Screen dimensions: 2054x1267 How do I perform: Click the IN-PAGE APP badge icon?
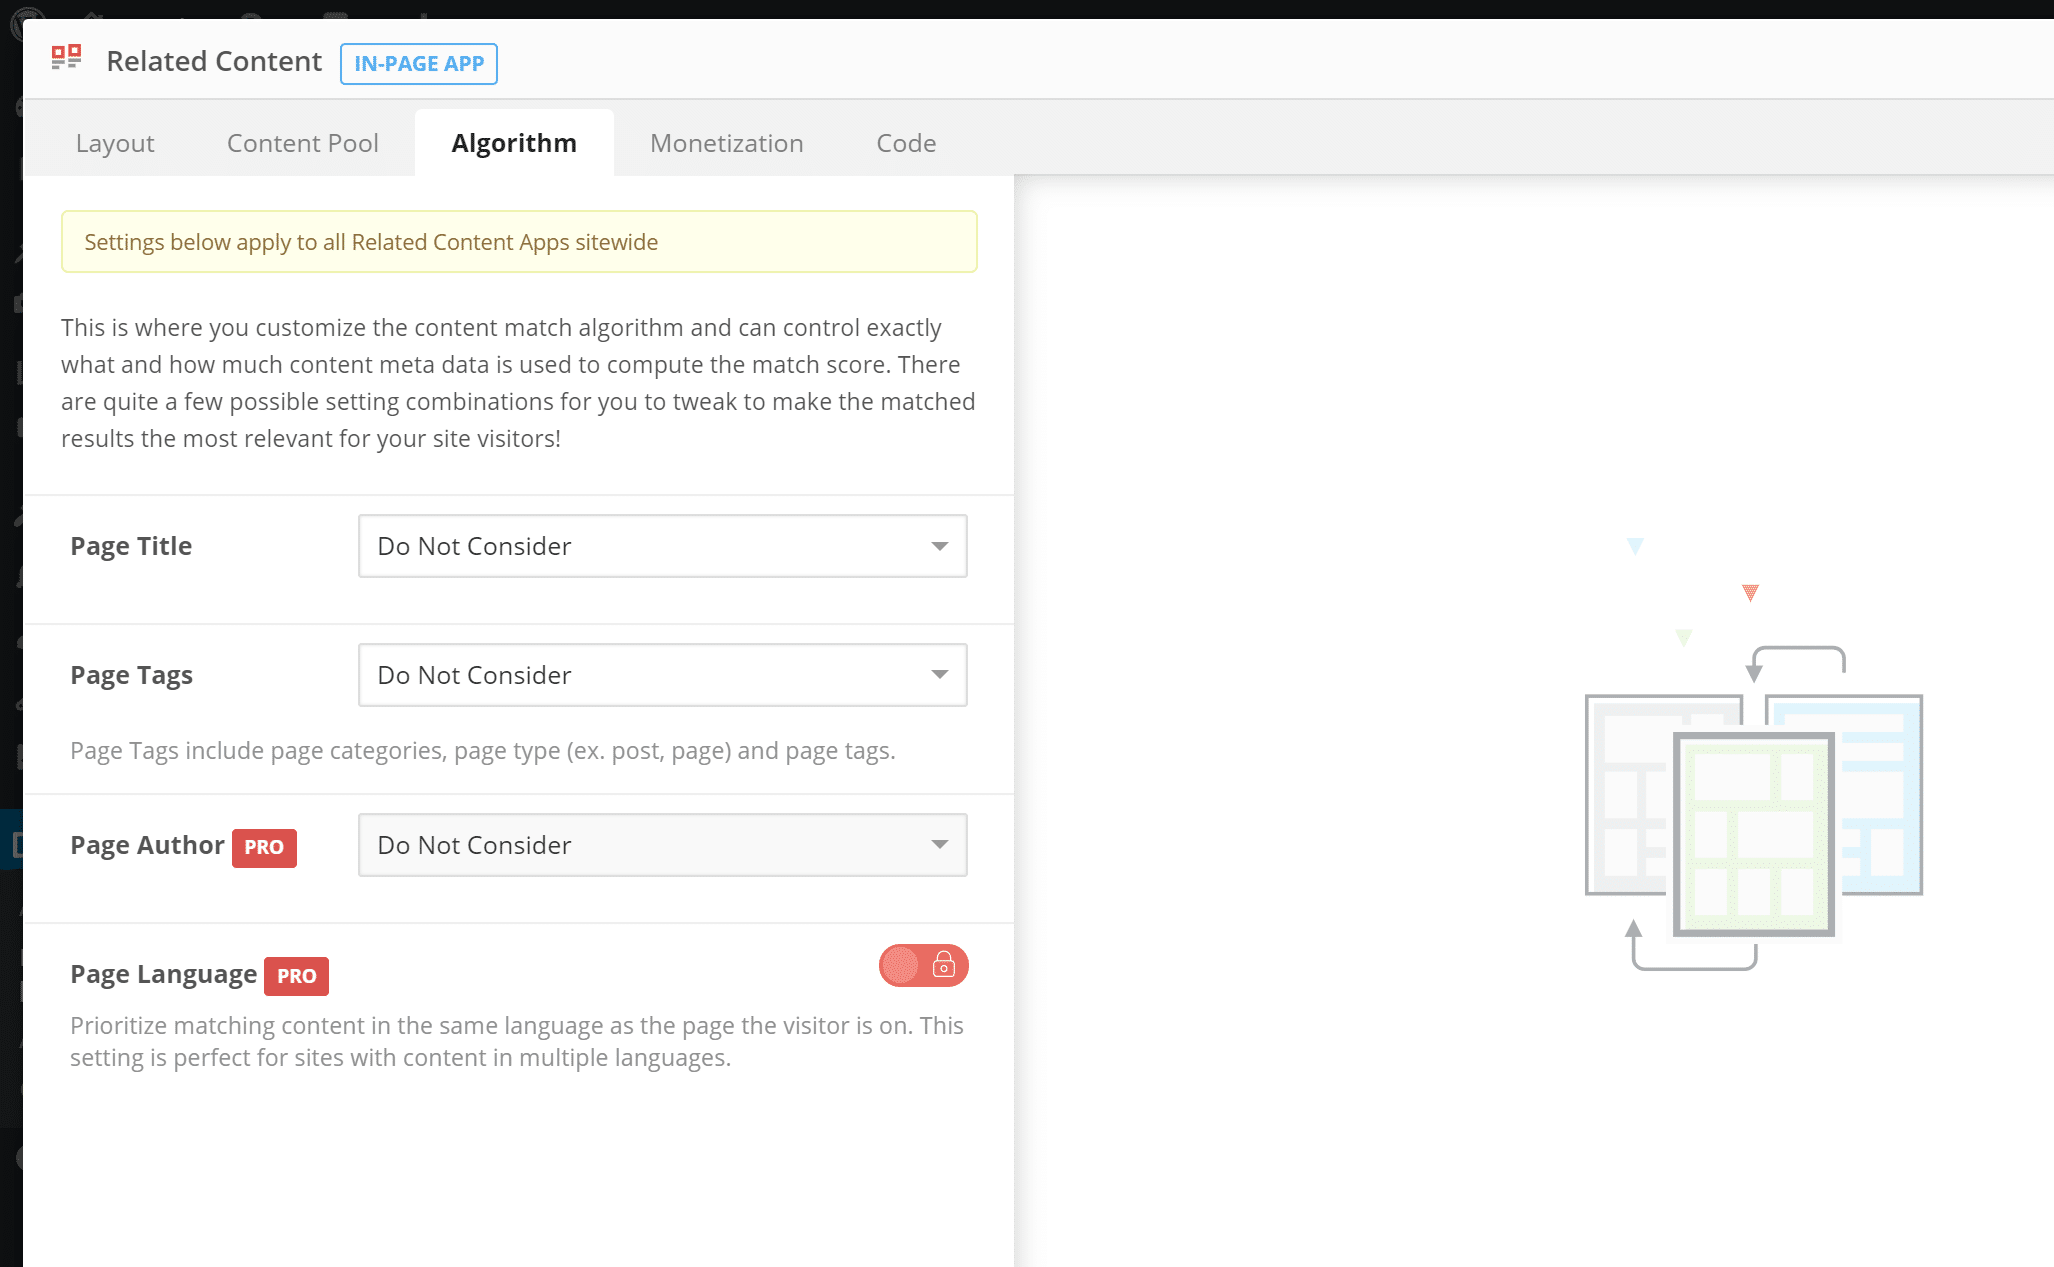pyautogui.click(x=418, y=63)
